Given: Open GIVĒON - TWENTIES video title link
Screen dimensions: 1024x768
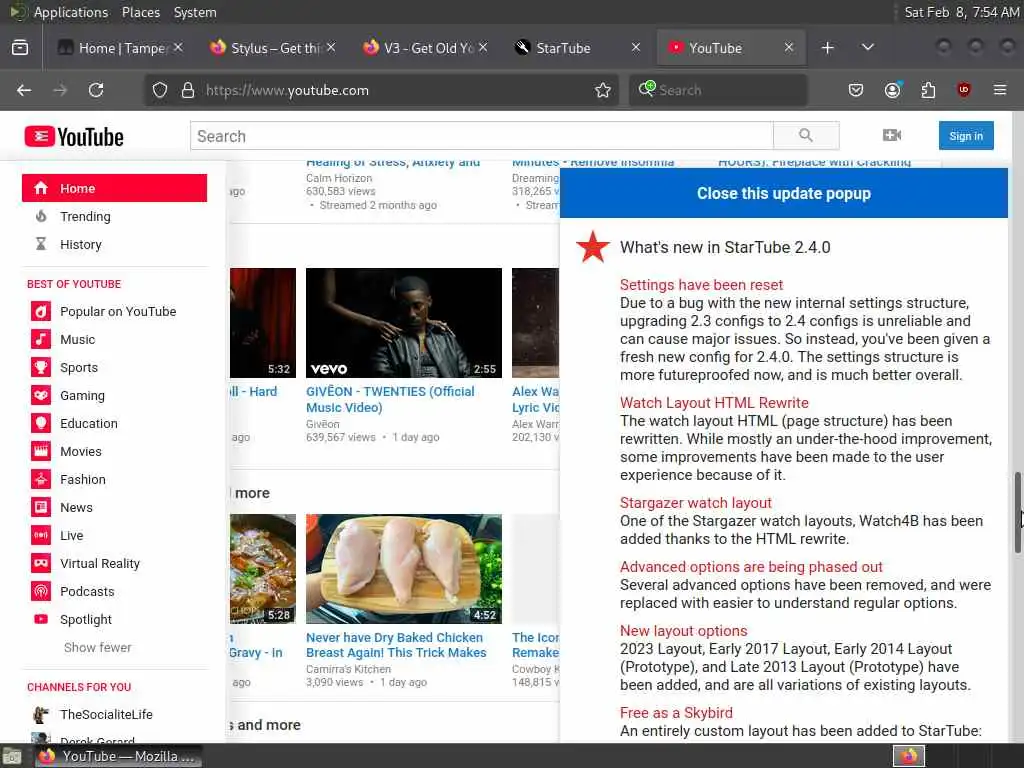Looking at the screenshot, I should [390, 399].
